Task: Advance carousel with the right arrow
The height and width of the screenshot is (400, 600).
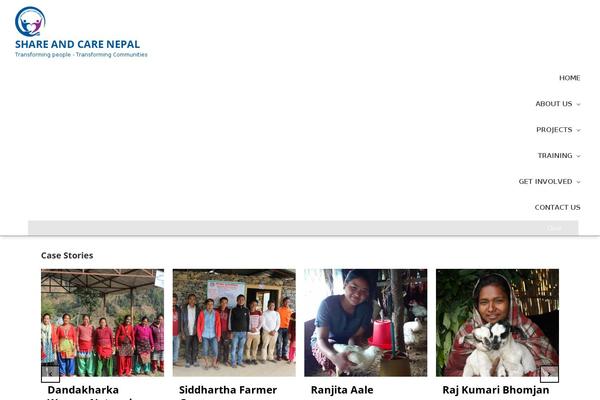Action: tap(549, 374)
